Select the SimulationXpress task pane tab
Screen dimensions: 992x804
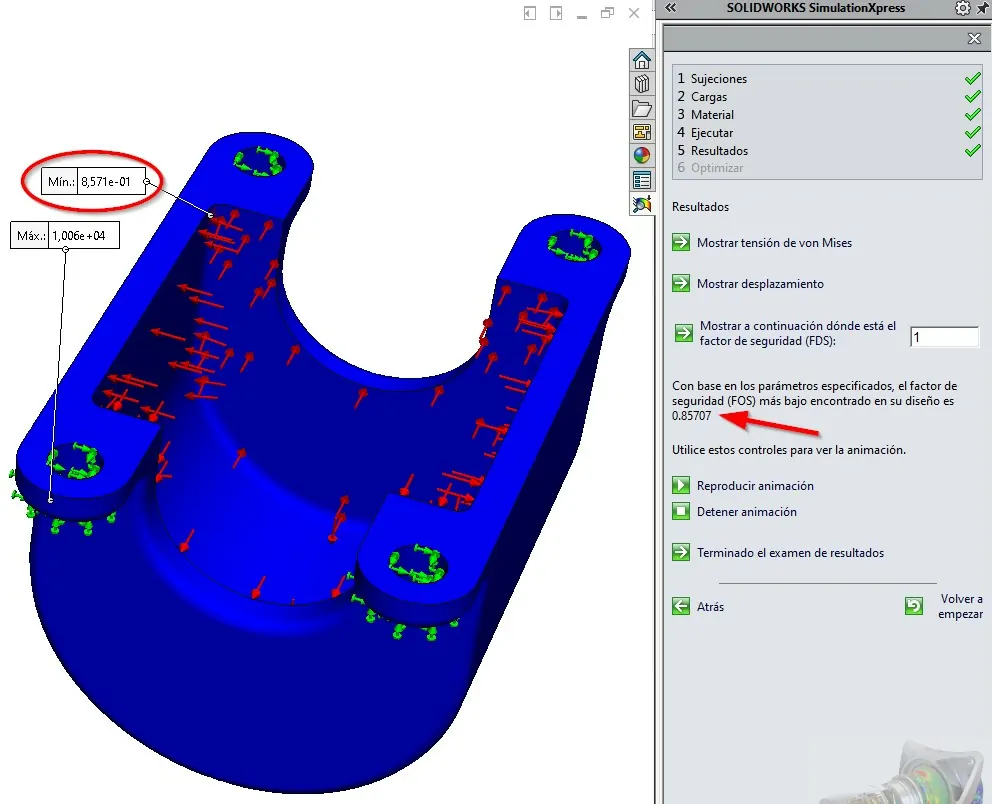[x=642, y=204]
